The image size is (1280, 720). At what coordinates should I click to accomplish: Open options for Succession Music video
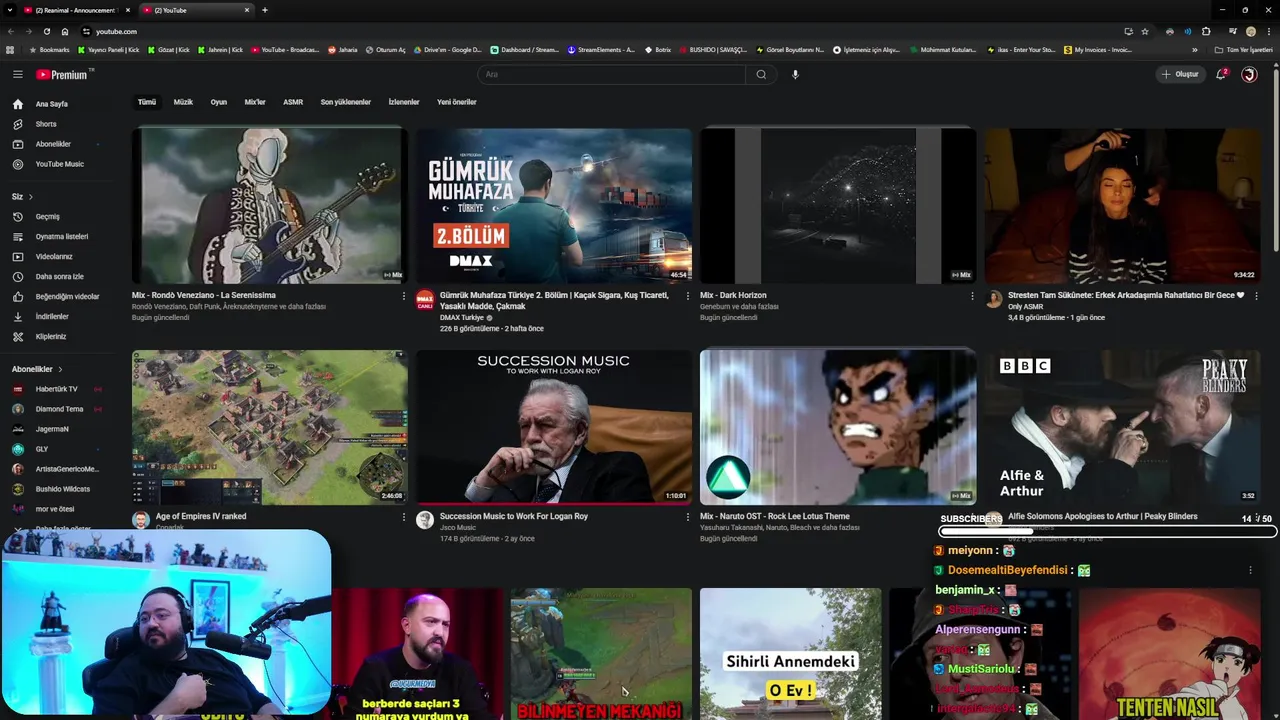[x=687, y=517]
